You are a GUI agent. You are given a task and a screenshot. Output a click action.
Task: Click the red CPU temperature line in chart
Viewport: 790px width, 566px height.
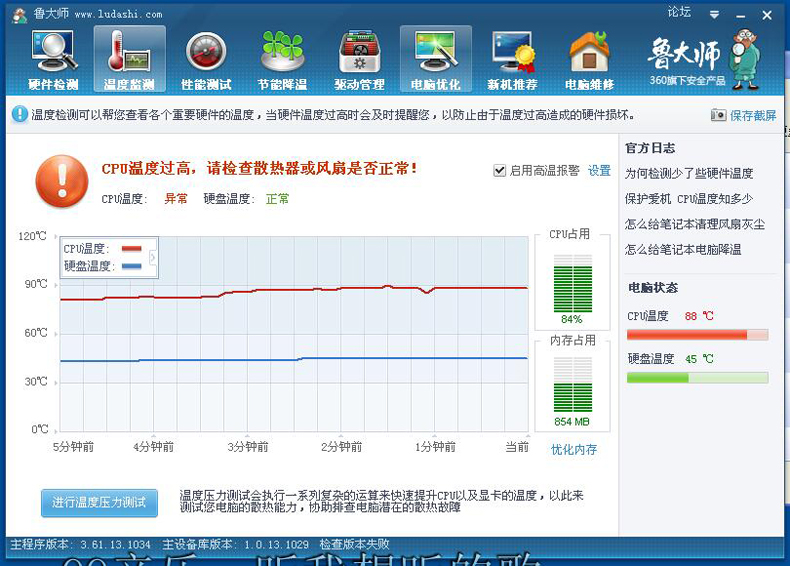coord(294,290)
